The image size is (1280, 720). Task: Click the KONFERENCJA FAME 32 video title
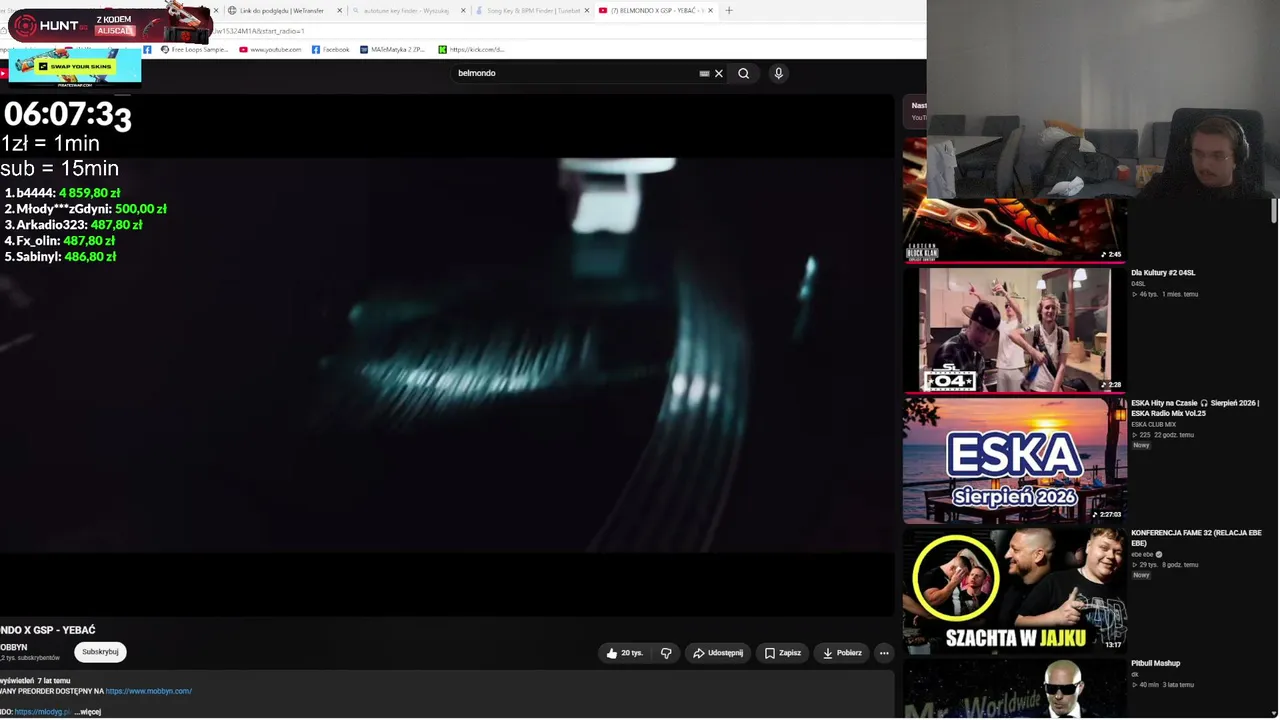click(1196, 538)
